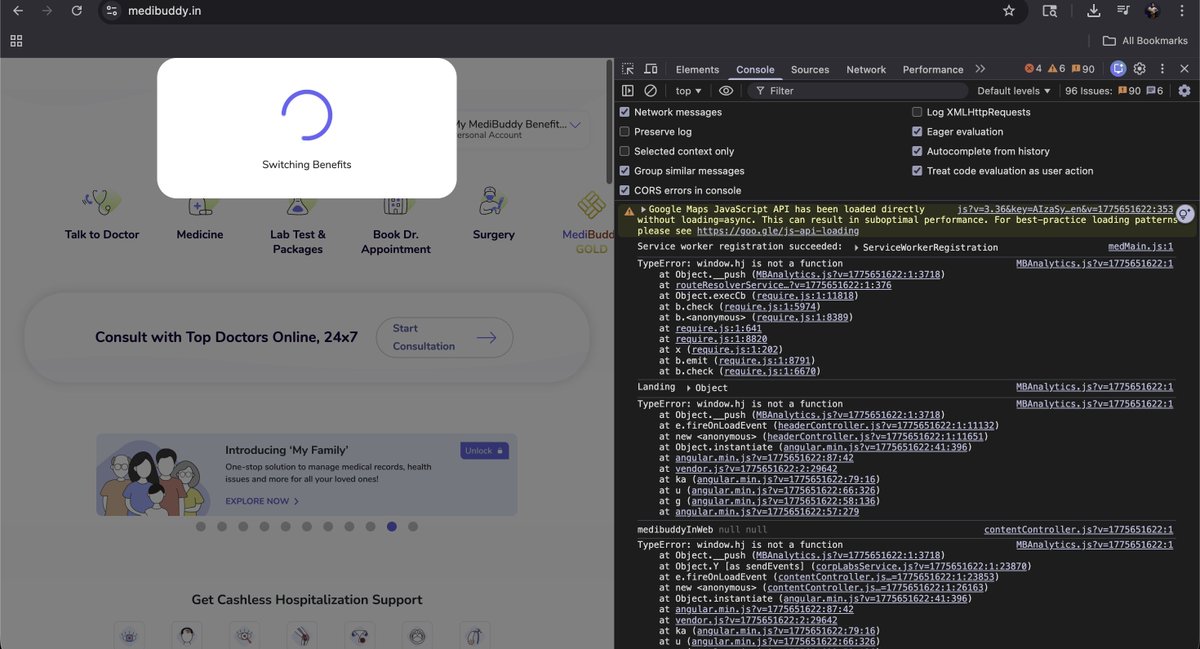
Task: Click the yellow warnings count badge
Action: pos(1056,69)
